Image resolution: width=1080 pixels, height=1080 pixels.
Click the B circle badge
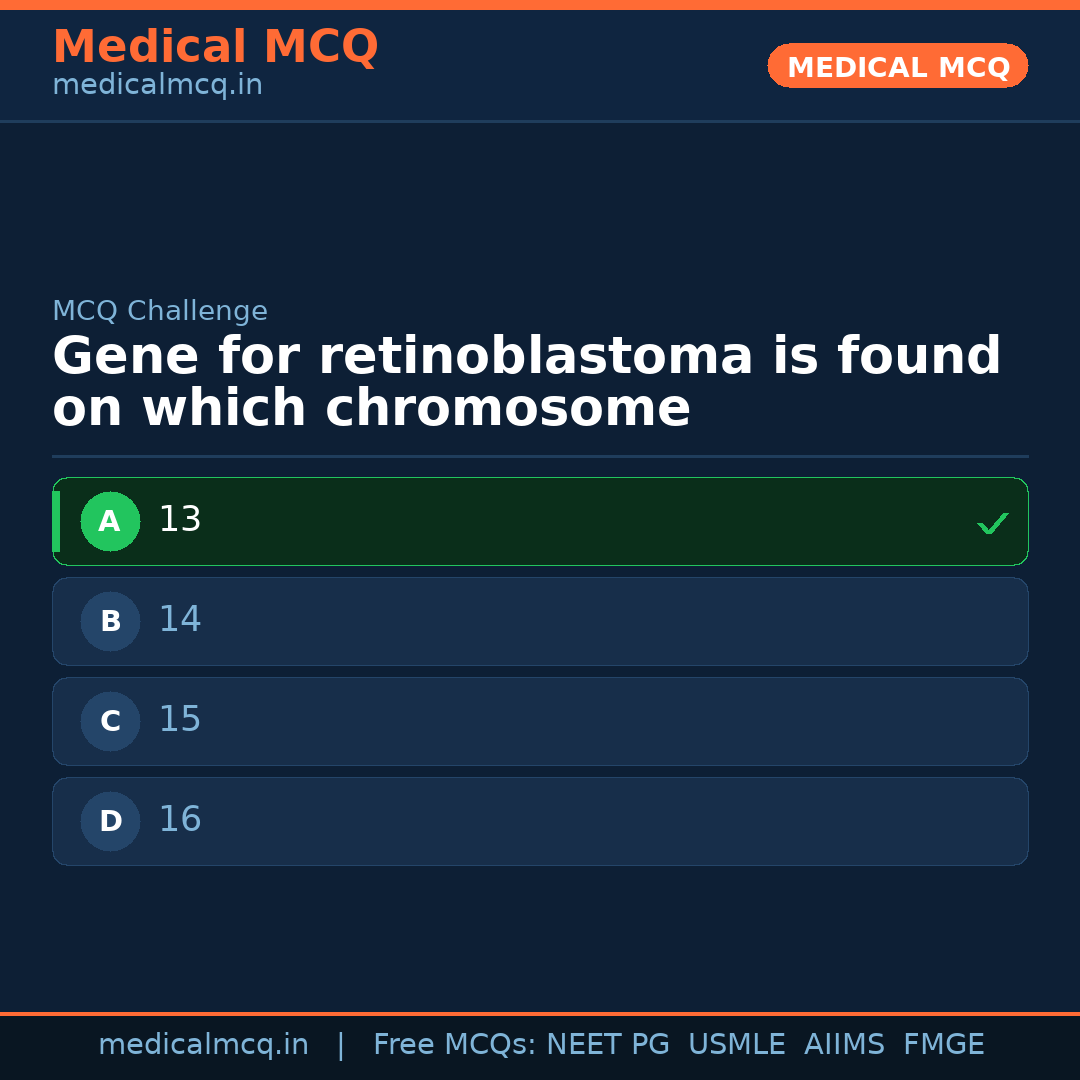click(x=110, y=621)
